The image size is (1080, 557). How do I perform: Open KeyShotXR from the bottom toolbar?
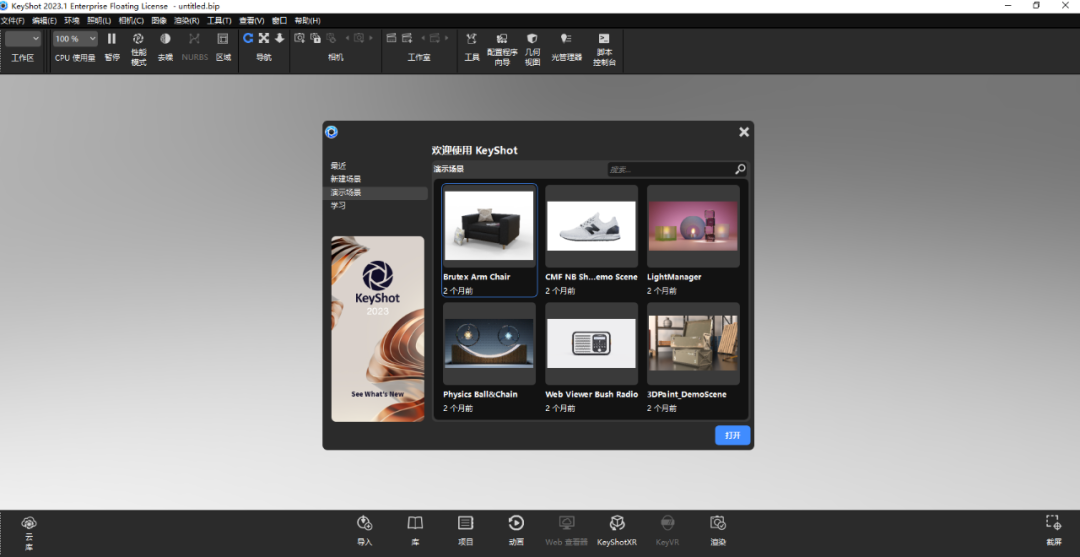coord(617,523)
